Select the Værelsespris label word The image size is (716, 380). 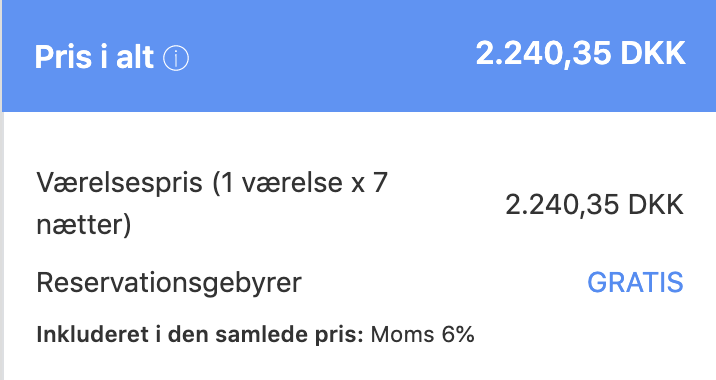click(119, 184)
